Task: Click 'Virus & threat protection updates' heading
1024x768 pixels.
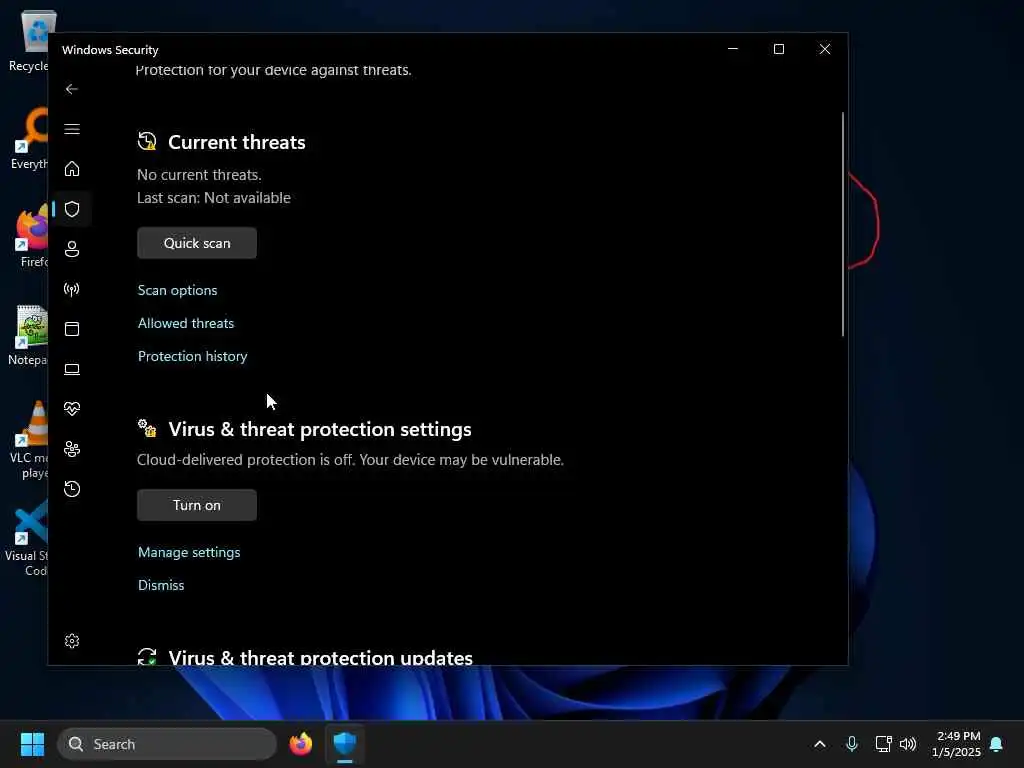Action: coord(320,656)
